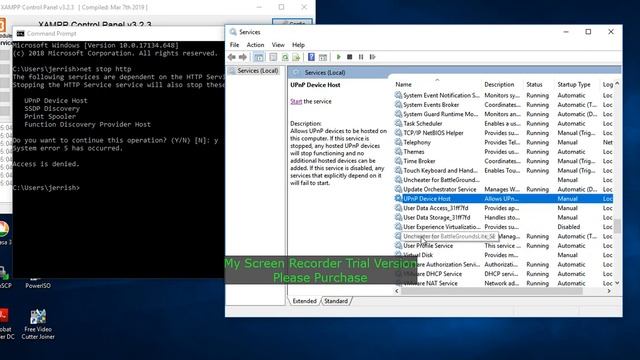Sort by the Status column header
Screen dimensions: 640x360
pyautogui.click(x=534, y=84)
